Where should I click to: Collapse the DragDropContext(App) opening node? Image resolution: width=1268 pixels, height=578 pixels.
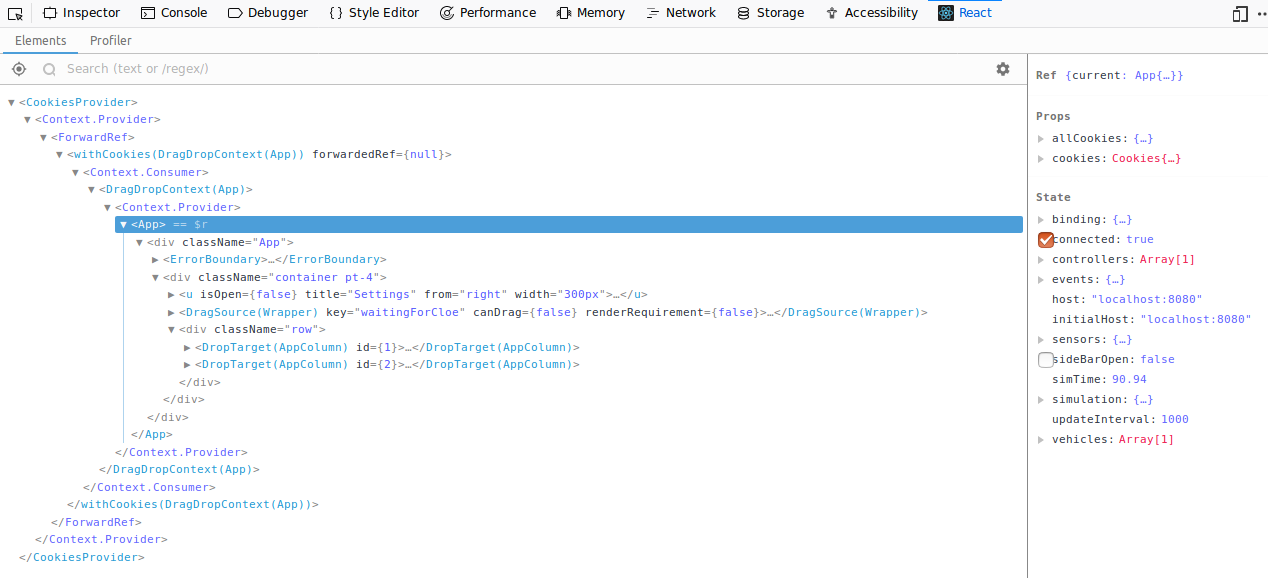(91, 190)
